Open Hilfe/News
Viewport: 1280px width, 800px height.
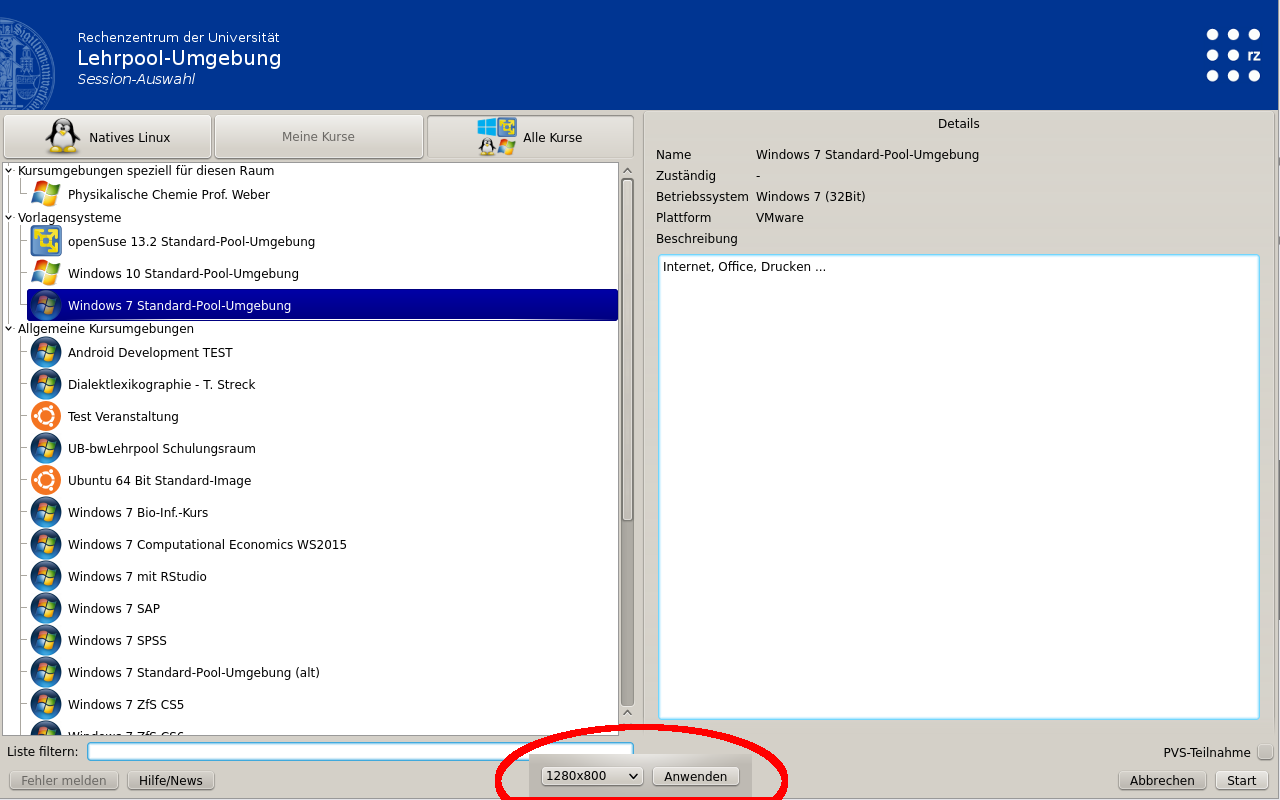(170, 781)
